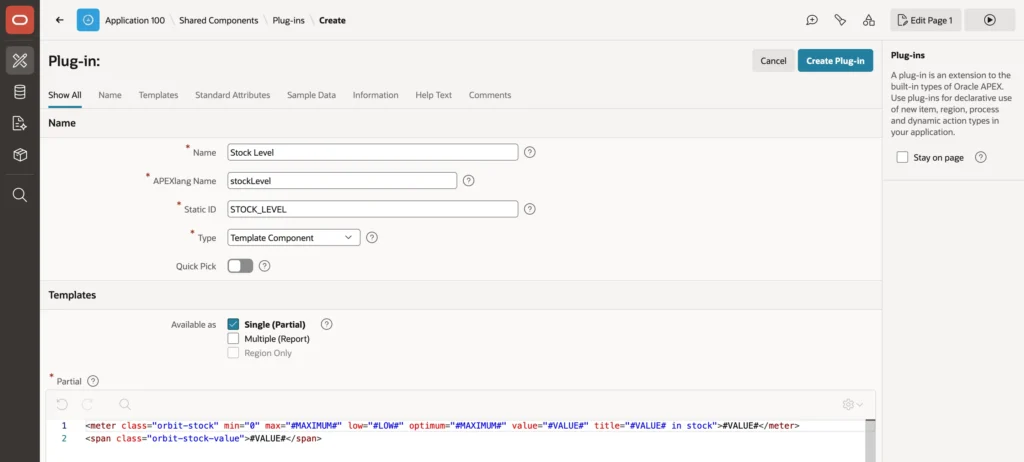Image resolution: width=1024 pixels, height=462 pixels.
Task: Open the shared components shapes icon
Action: [869, 20]
